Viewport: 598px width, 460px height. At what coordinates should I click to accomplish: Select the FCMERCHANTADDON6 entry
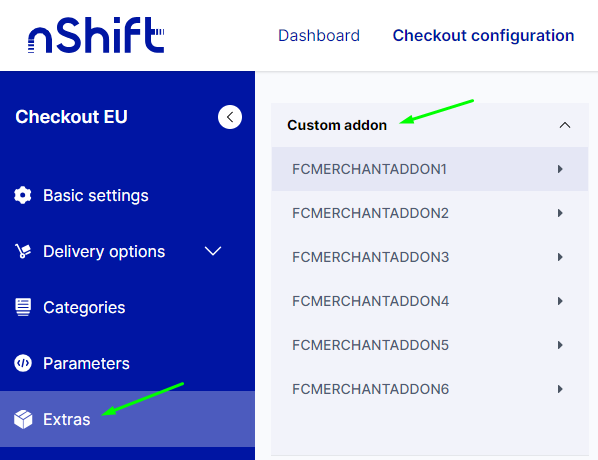click(x=430, y=389)
